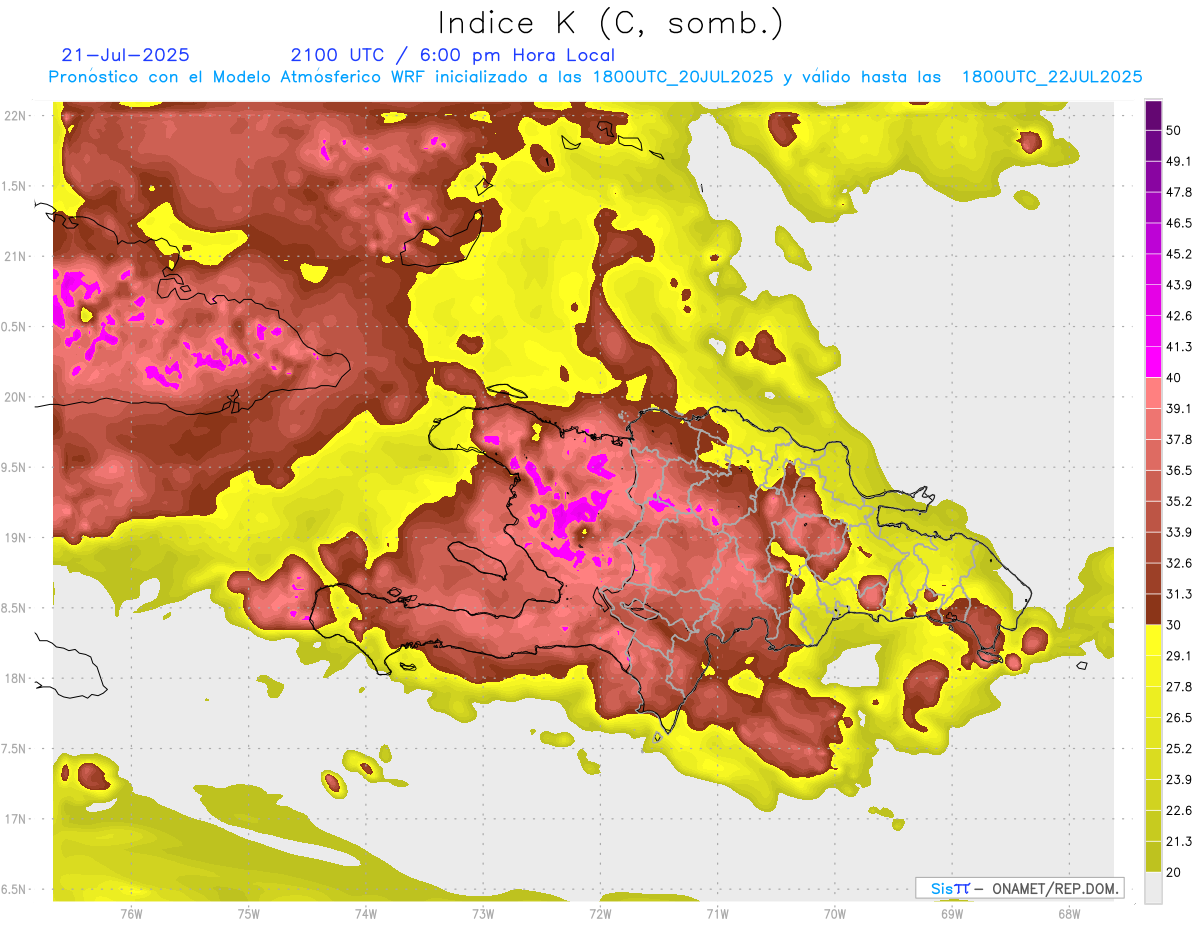Click the "22.6" value on the color scale
1200x927 pixels.
point(1178,810)
